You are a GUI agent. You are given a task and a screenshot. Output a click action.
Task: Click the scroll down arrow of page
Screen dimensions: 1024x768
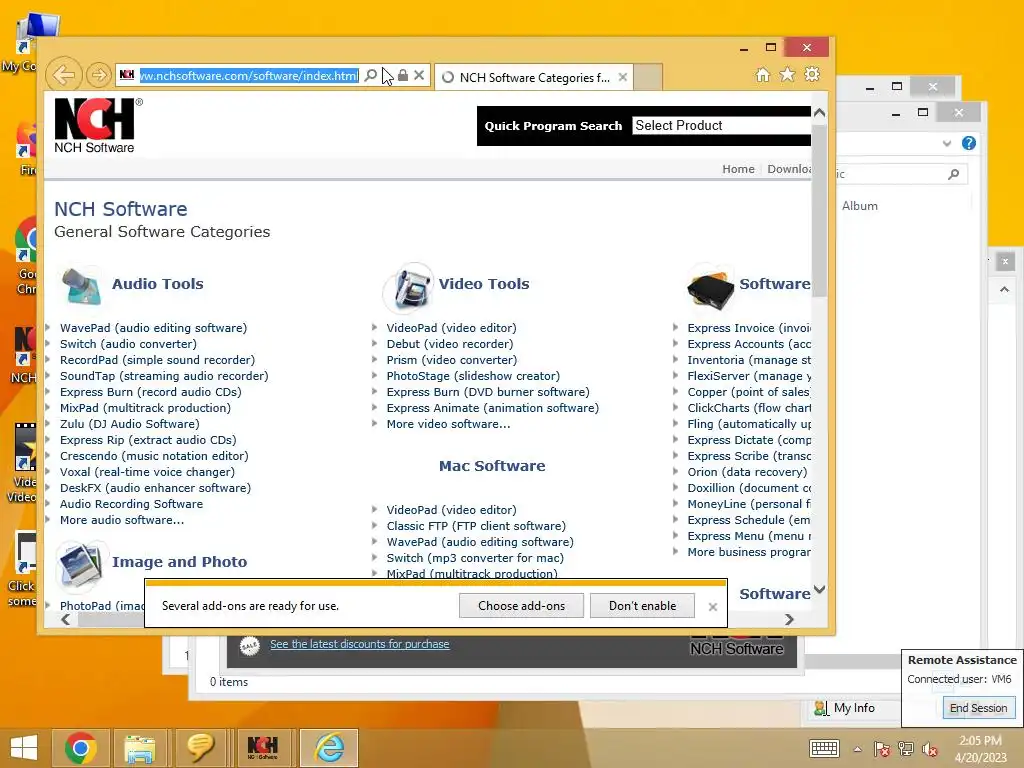point(820,590)
